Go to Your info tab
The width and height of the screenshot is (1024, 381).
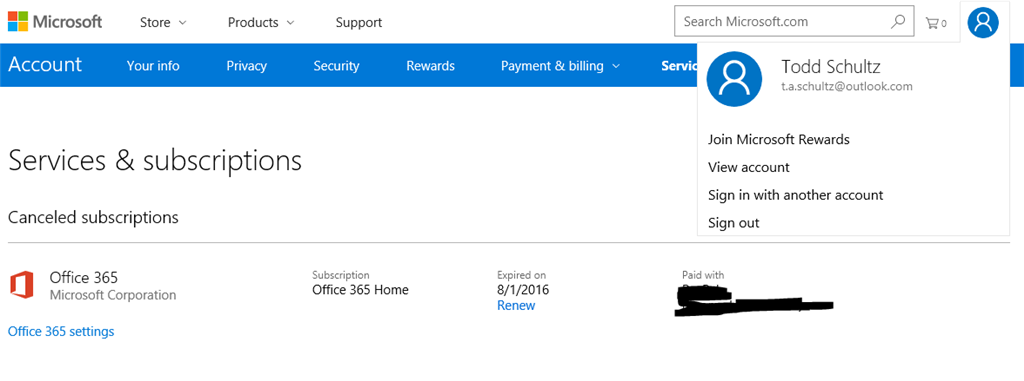point(153,65)
